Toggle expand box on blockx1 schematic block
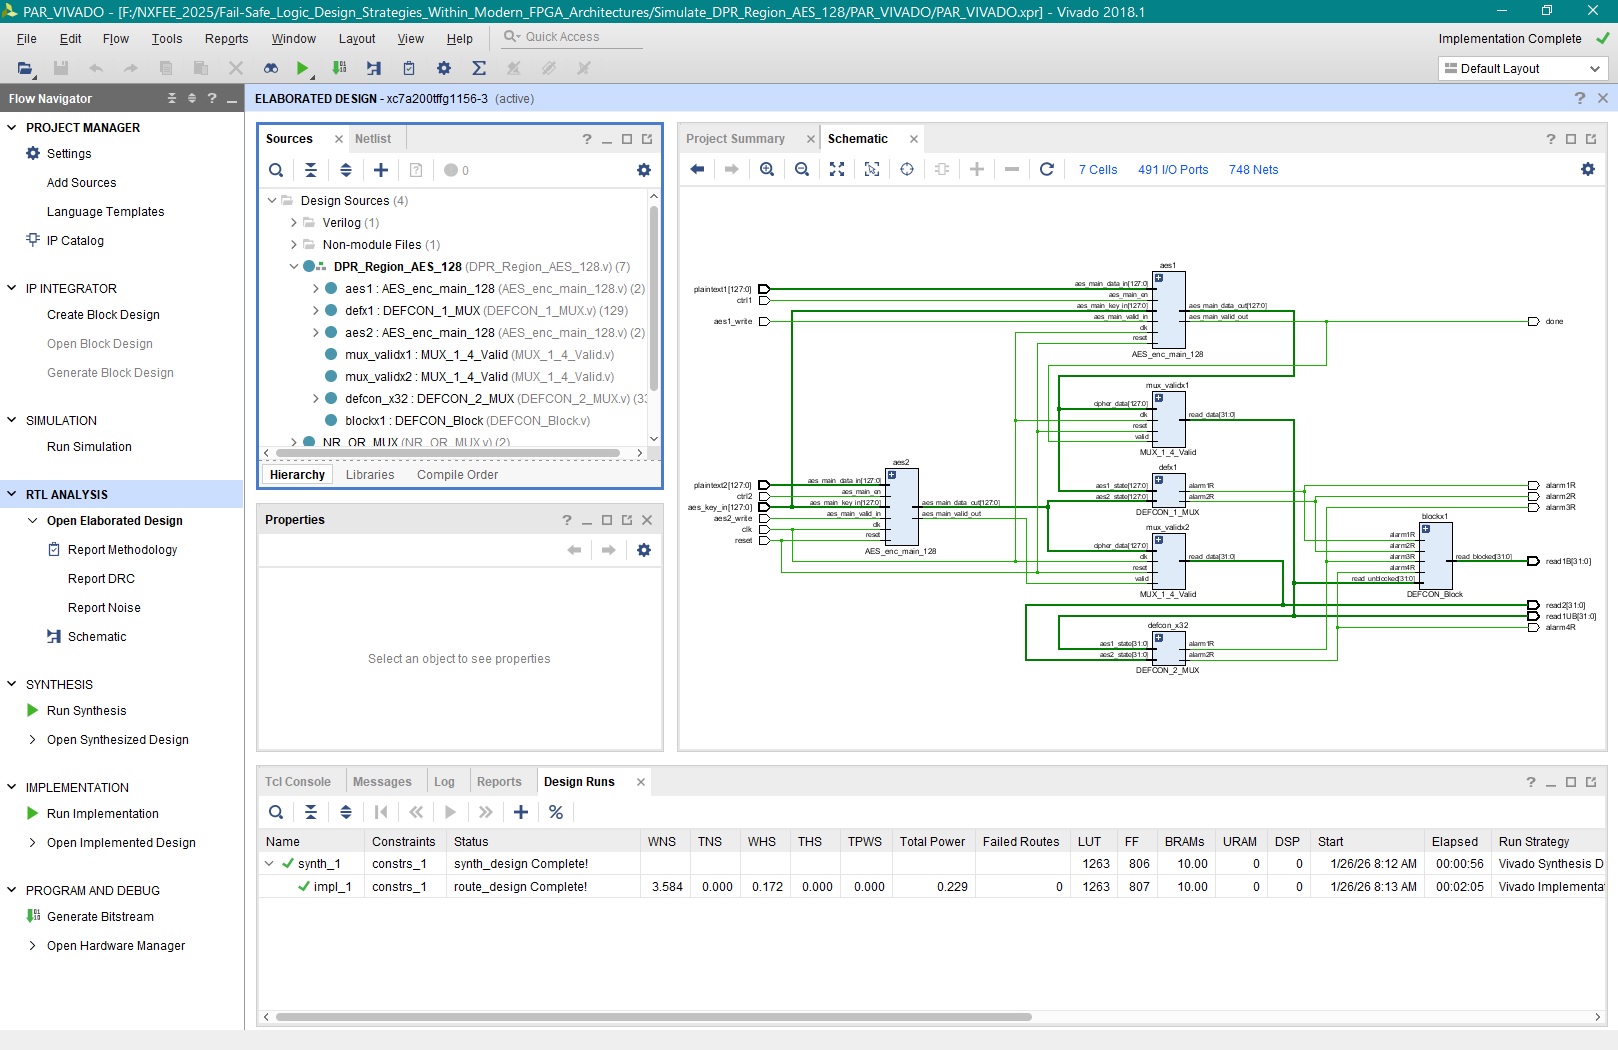 tap(1426, 529)
